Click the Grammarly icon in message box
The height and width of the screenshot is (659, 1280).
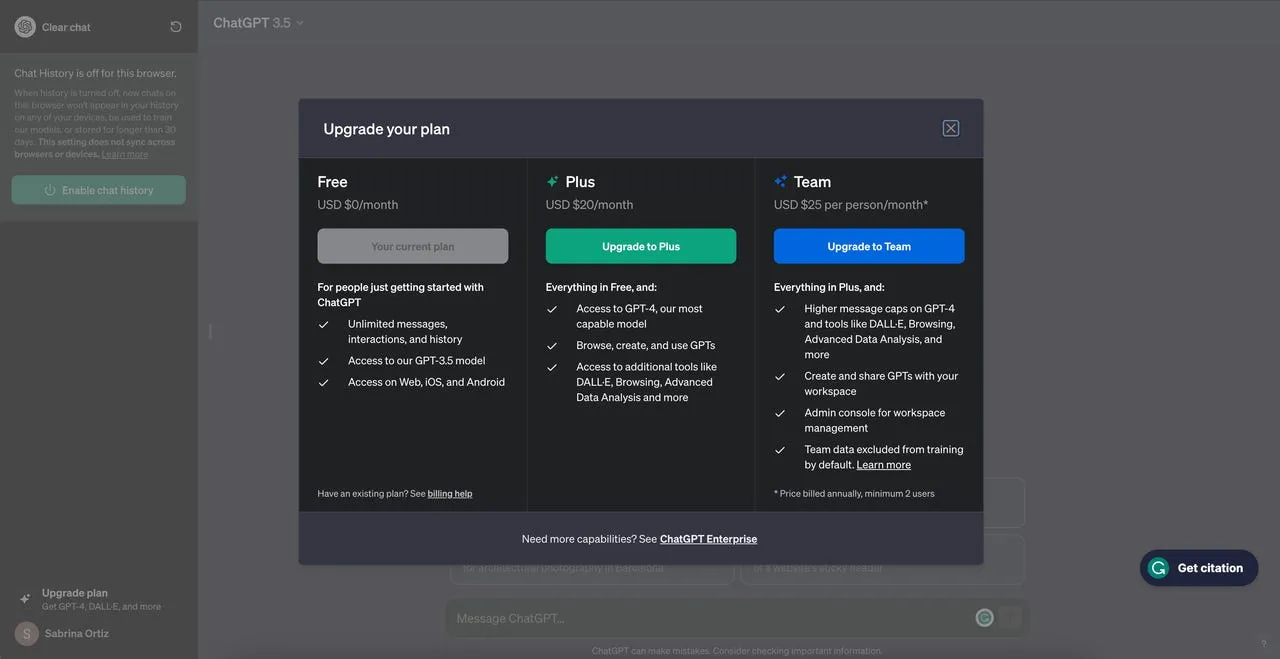click(984, 618)
